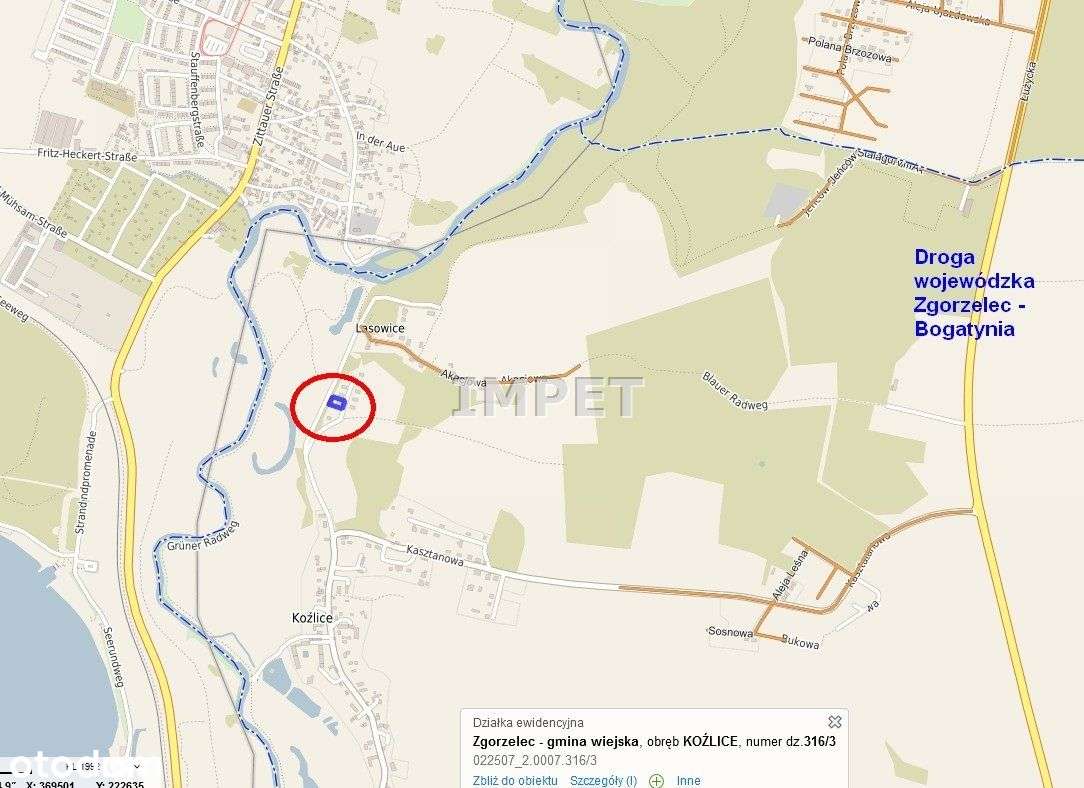Image resolution: width=1084 pixels, height=788 pixels.
Task: Click the Aleja Leśna street label
Action: (789, 575)
